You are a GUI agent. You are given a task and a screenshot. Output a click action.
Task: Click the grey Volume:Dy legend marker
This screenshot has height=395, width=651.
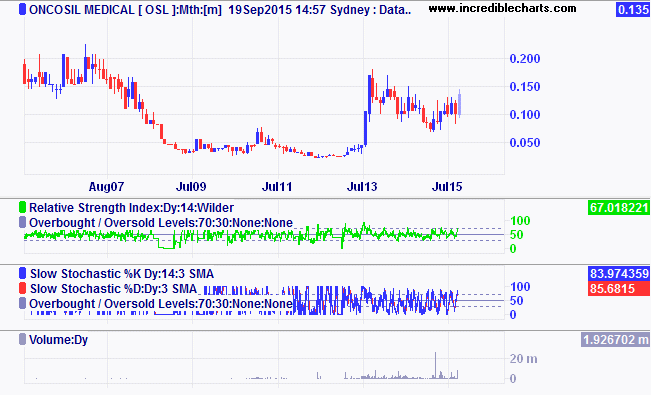[x=22, y=339]
